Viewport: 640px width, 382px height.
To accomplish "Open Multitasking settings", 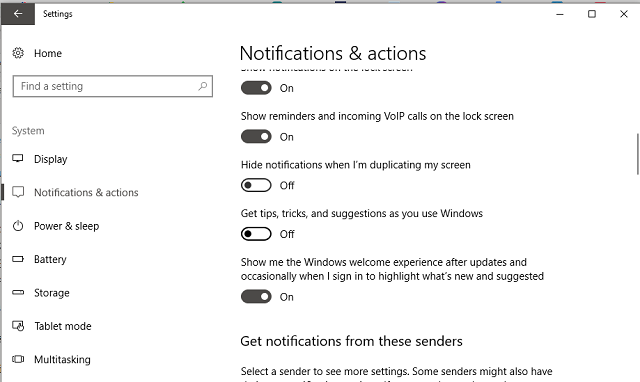I will tap(62, 360).
